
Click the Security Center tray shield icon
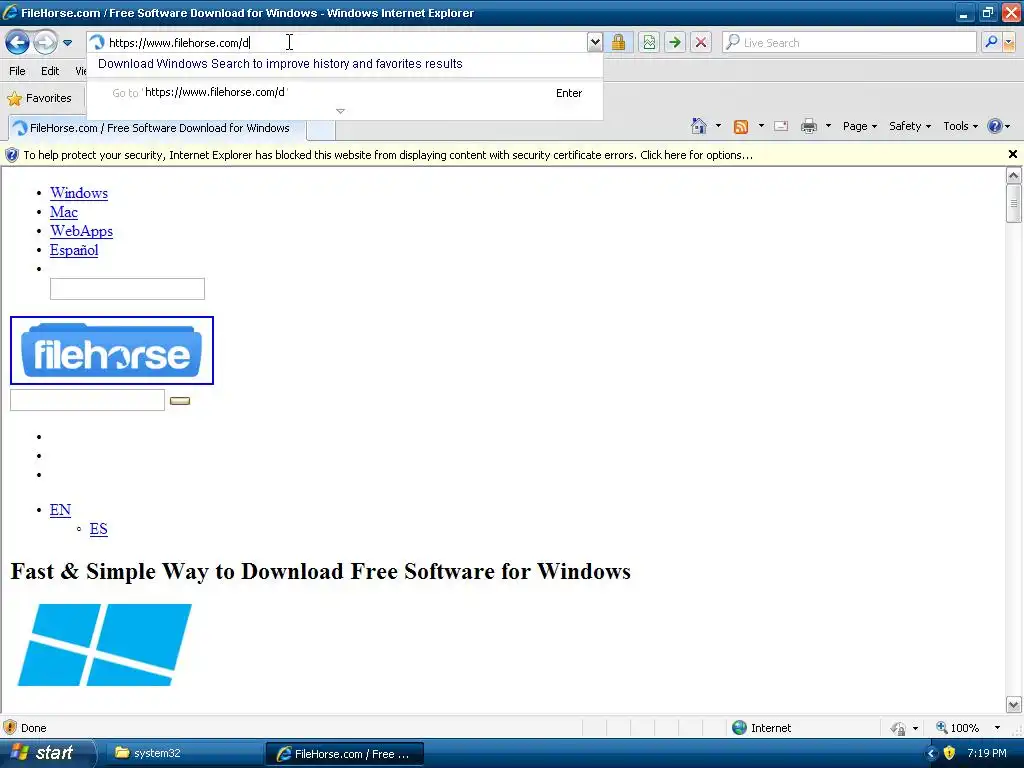click(x=950, y=753)
